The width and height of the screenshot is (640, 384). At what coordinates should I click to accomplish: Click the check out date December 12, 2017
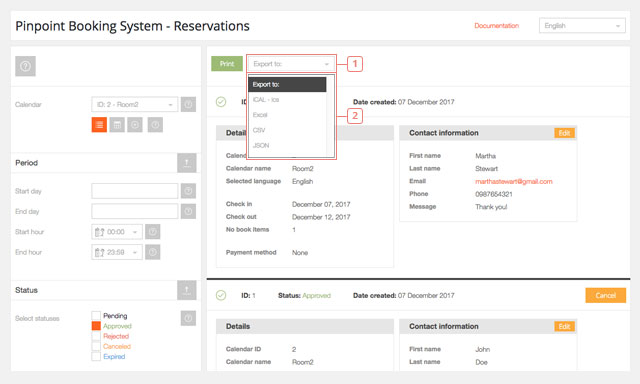[321, 217]
